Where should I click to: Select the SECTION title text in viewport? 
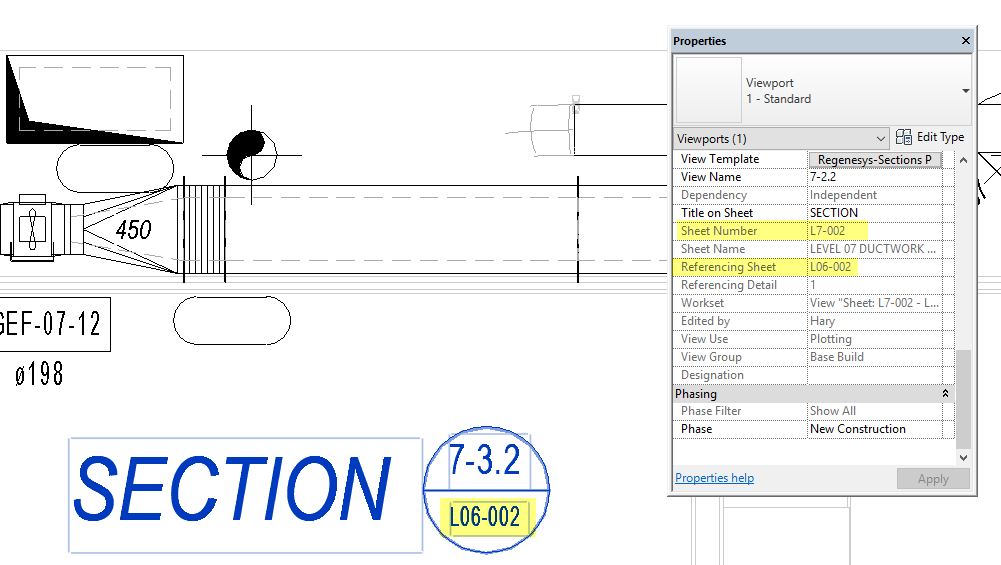coord(233,489)
